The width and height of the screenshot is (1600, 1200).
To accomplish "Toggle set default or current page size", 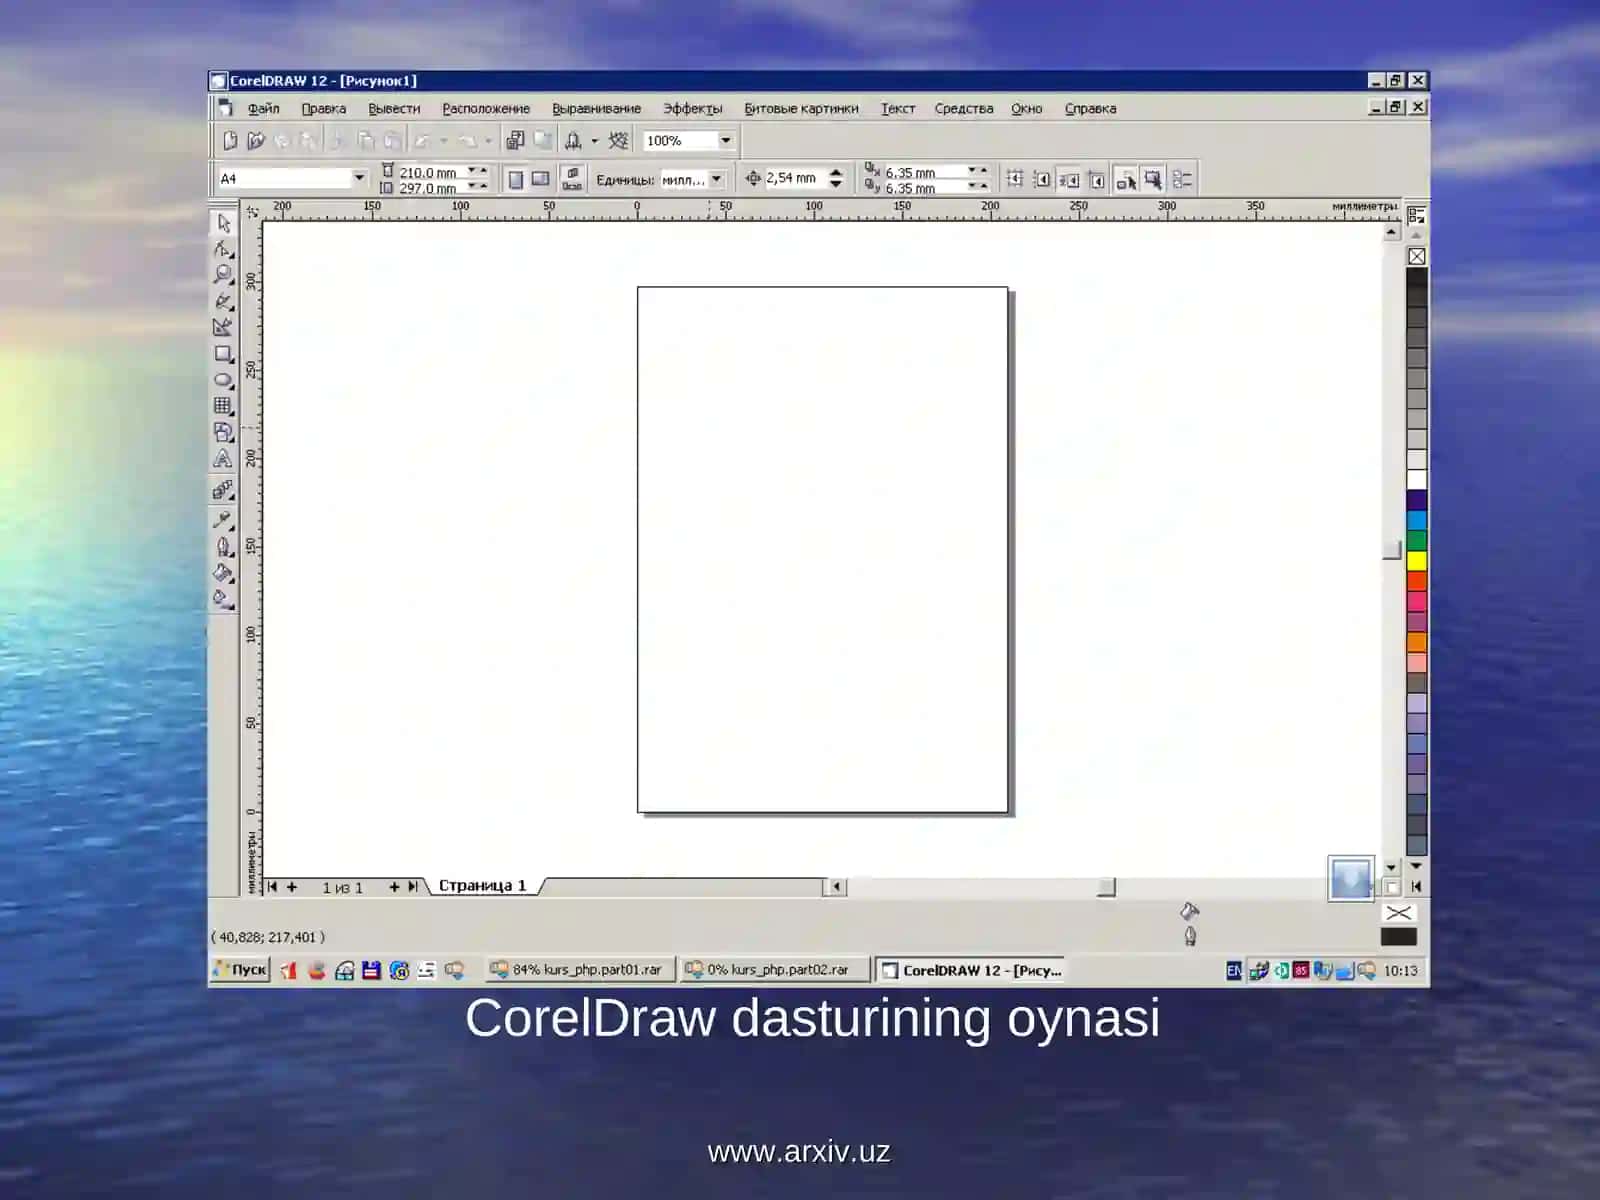I will [x=572, y=179].
